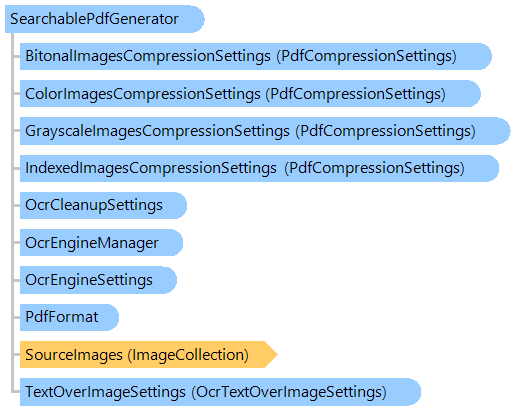The image size is (528, 410).
Task: Open the OcrCleanupSettings node
Action: [x=103, y=205]
